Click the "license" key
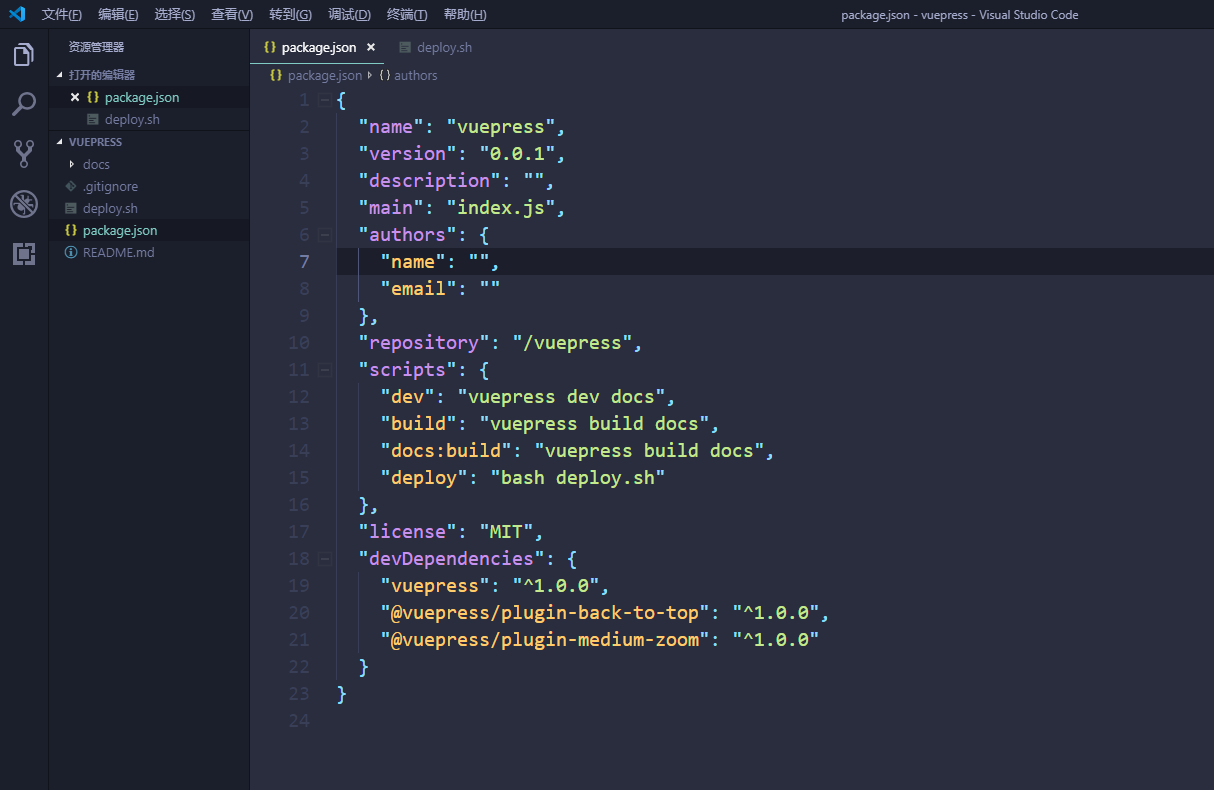Viewport: 1214px width, 790px height. pos(408,532)
